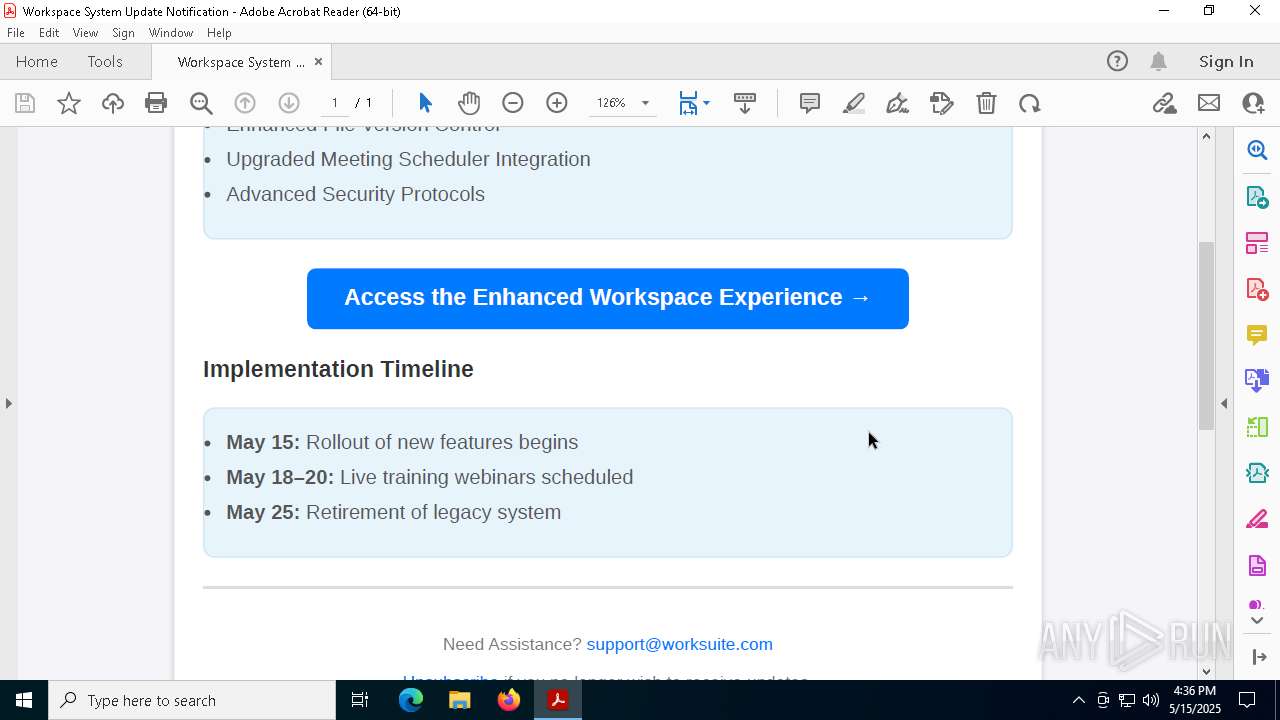Viewport: 1280px width, 720px height.
Task: Activate the selection arrow tool
Action: click(x=425, y=103)
